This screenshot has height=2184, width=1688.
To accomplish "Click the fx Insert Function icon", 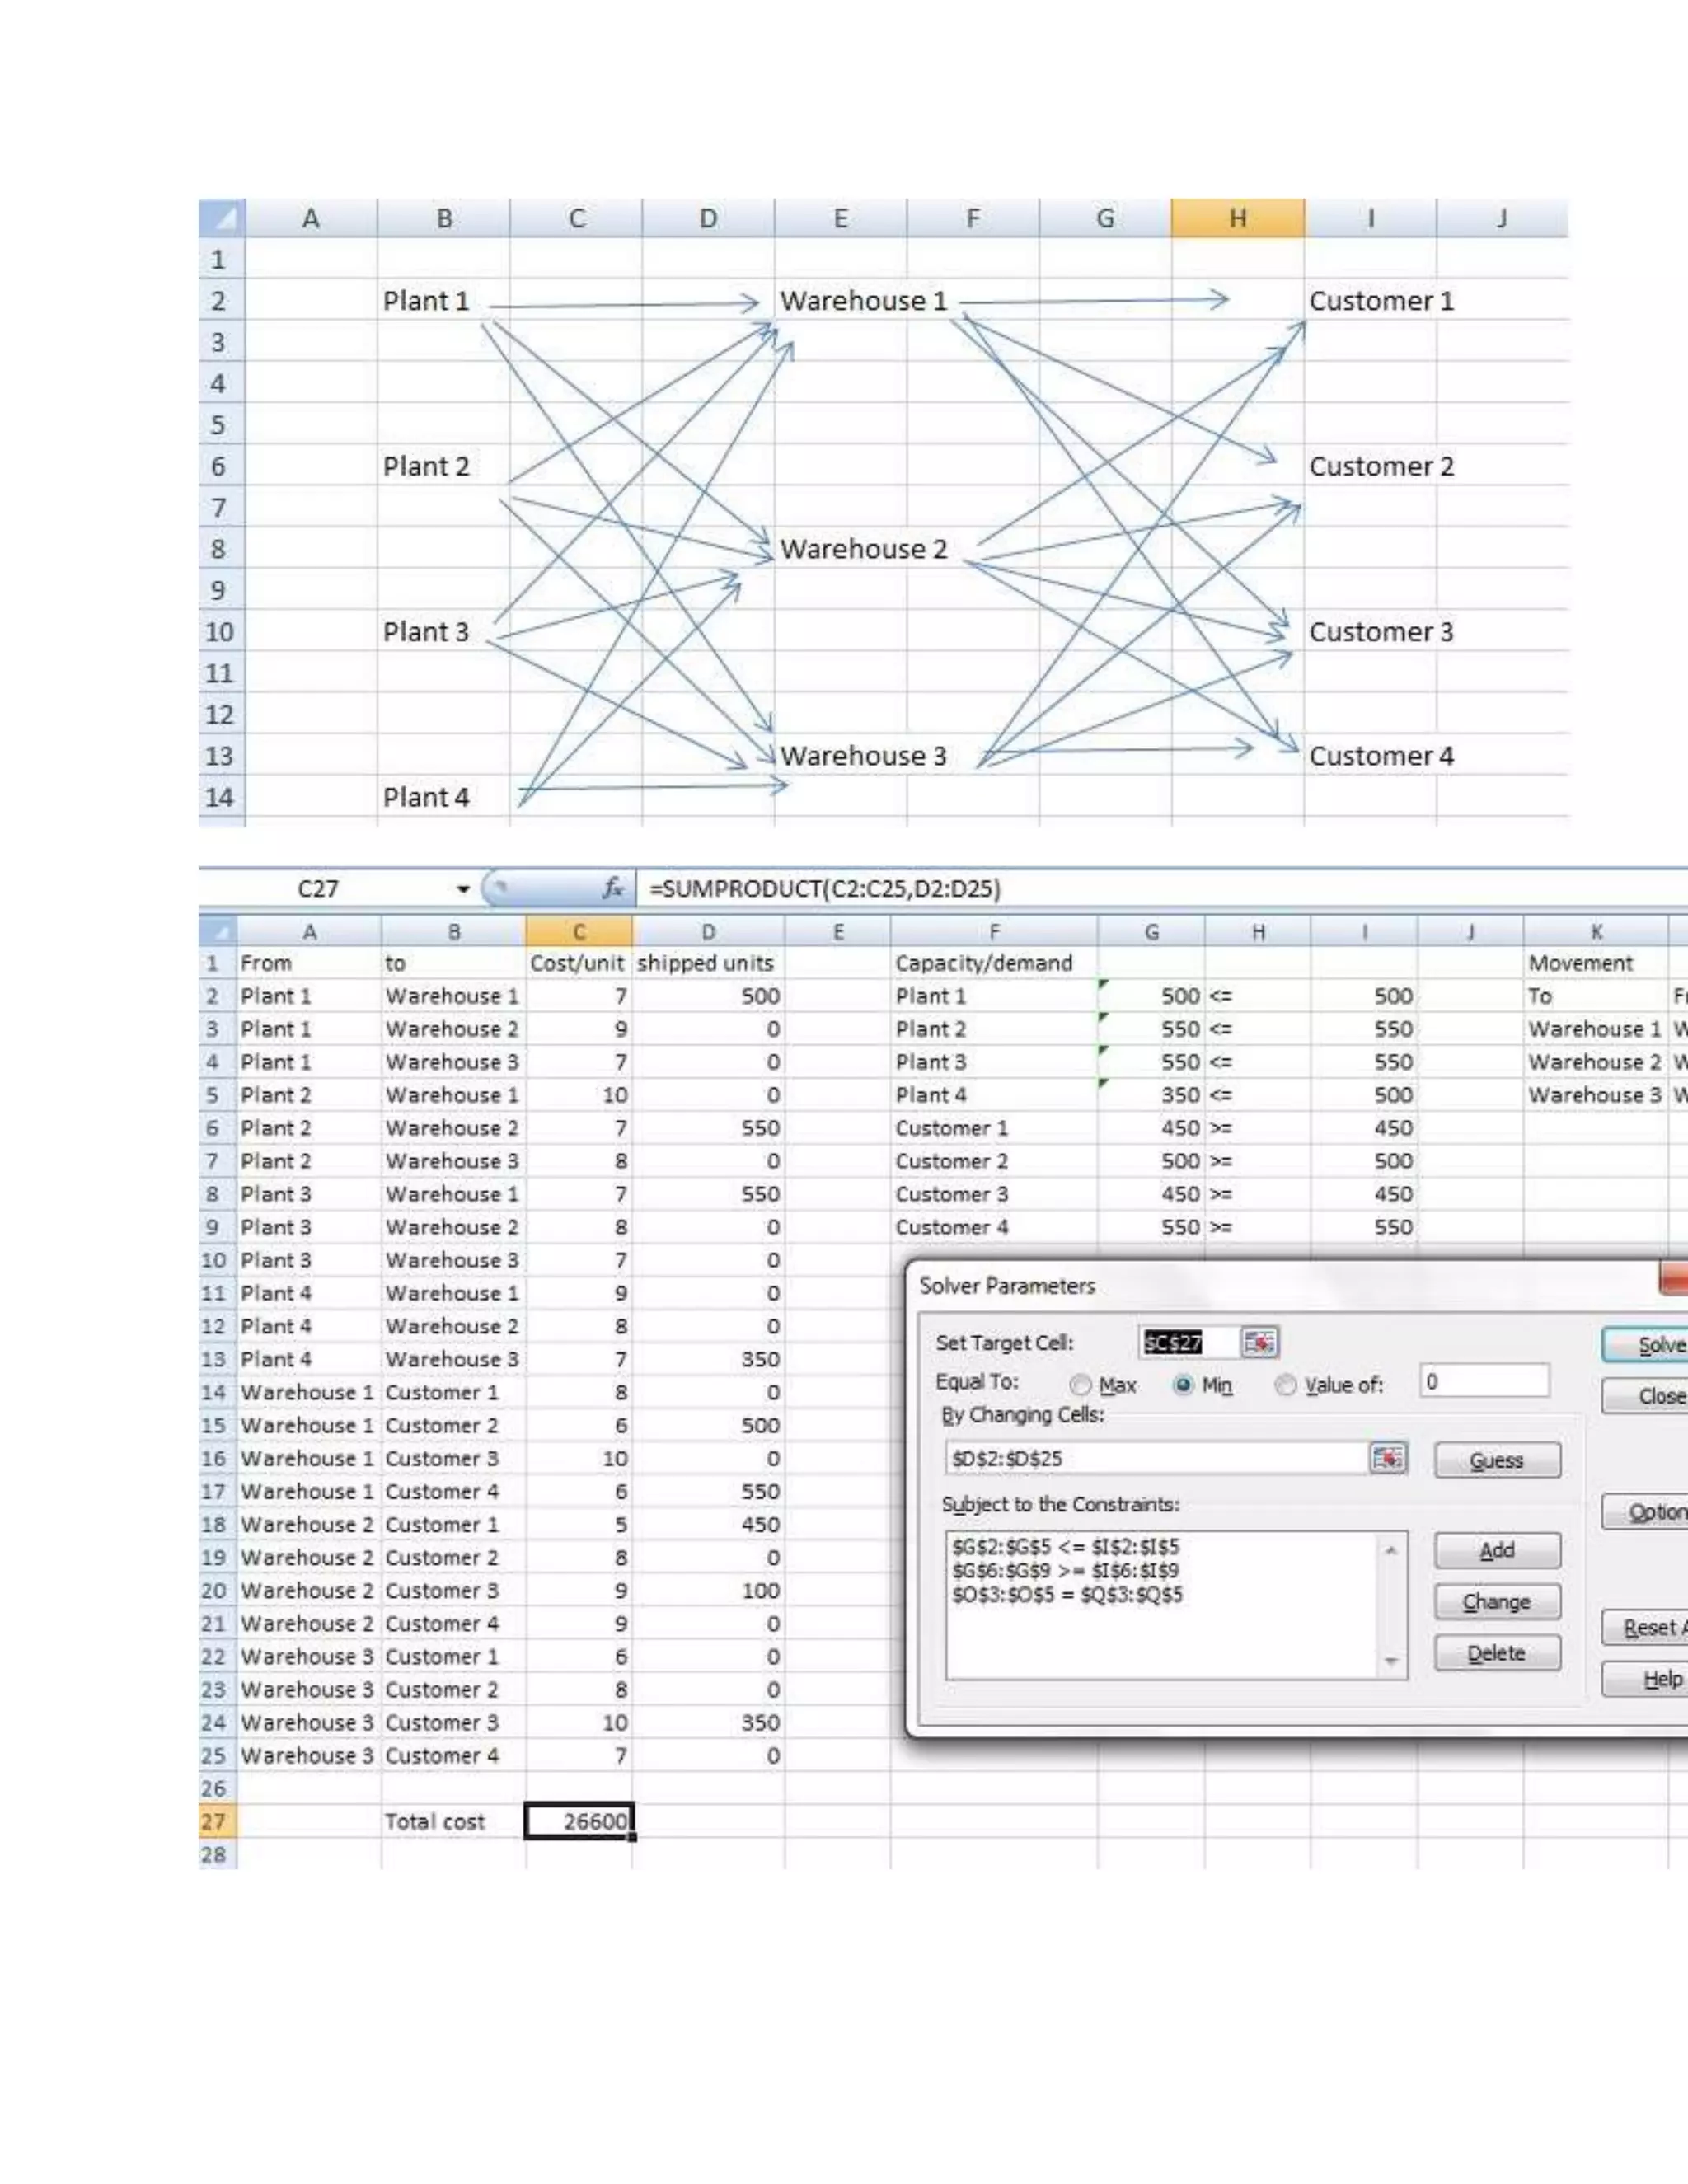I will point(612,888).
